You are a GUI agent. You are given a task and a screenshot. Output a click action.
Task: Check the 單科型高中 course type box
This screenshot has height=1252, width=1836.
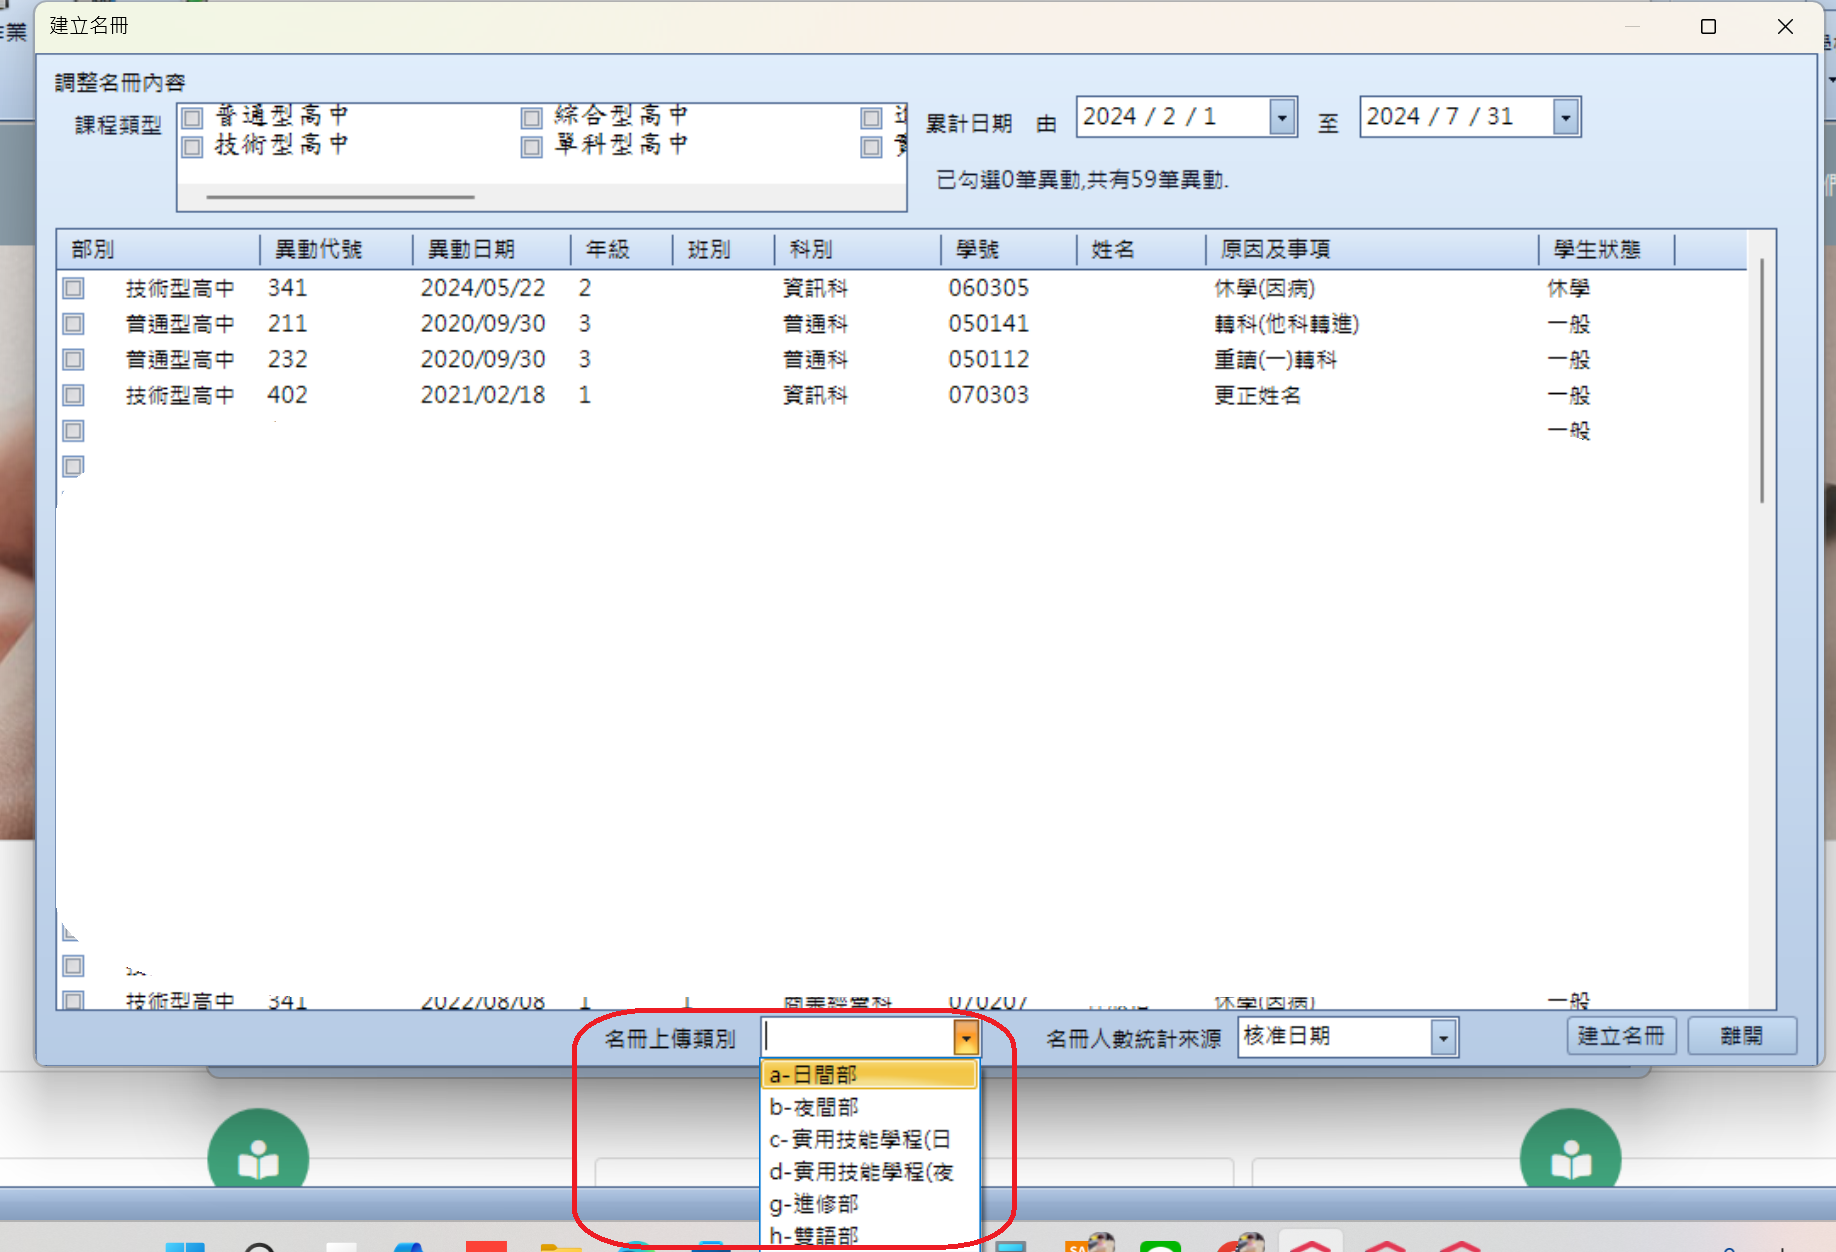532,147
